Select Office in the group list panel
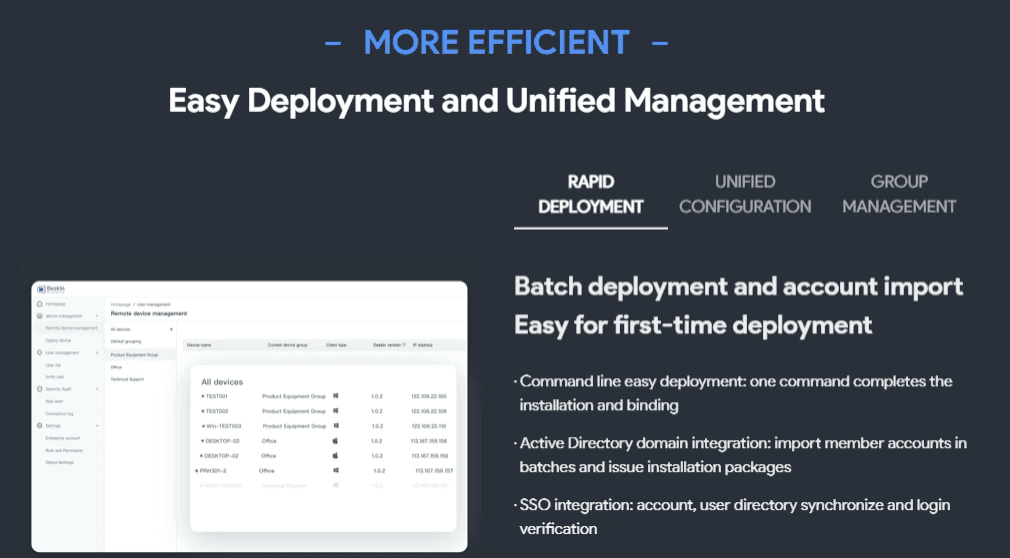1010x558 pixels. [116, 367]
